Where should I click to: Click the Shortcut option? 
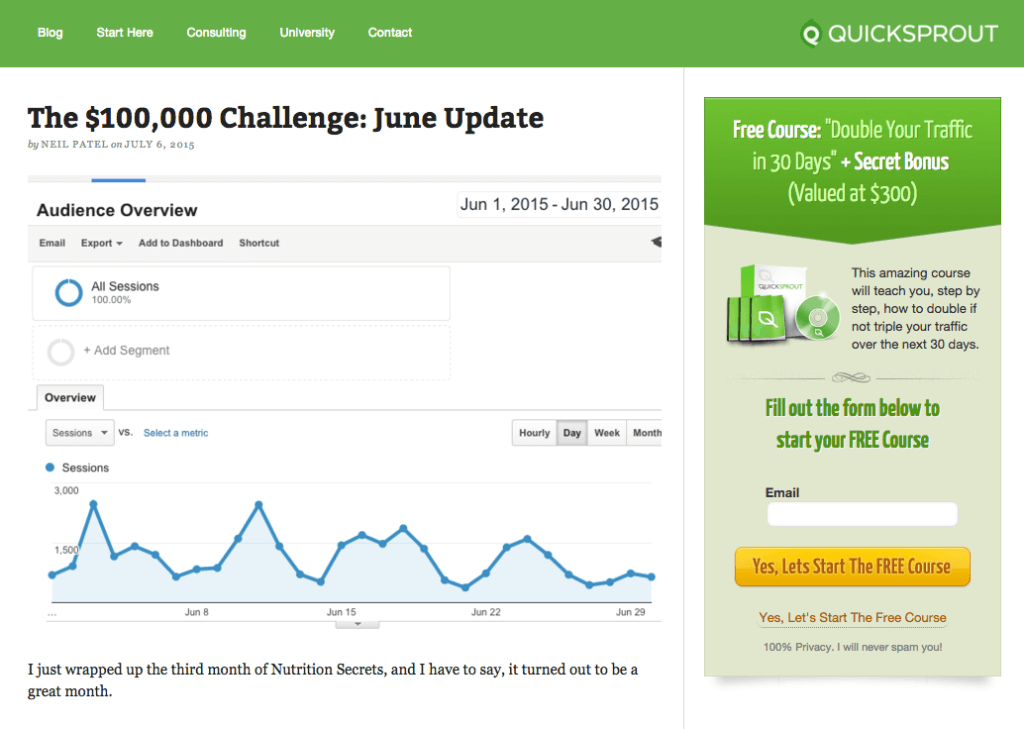(x=259, y=243)
